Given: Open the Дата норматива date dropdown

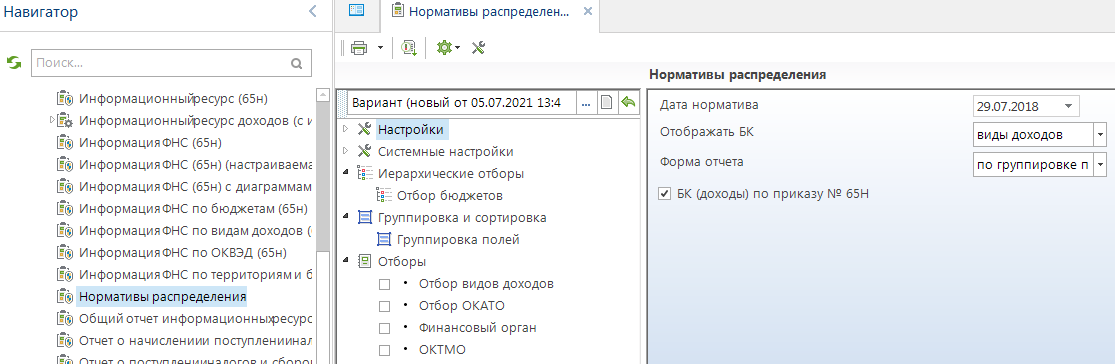Looking at the screenshot, I should (1068, 107).
